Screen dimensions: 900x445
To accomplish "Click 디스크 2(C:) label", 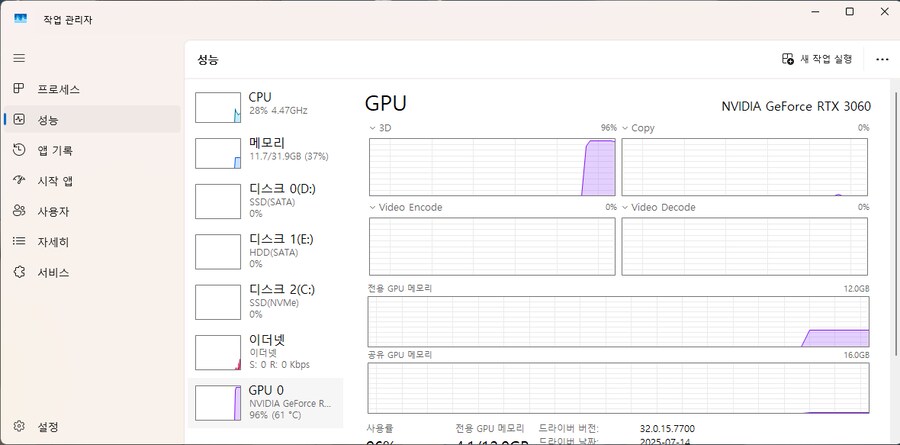I will click(x=282, y=289).
